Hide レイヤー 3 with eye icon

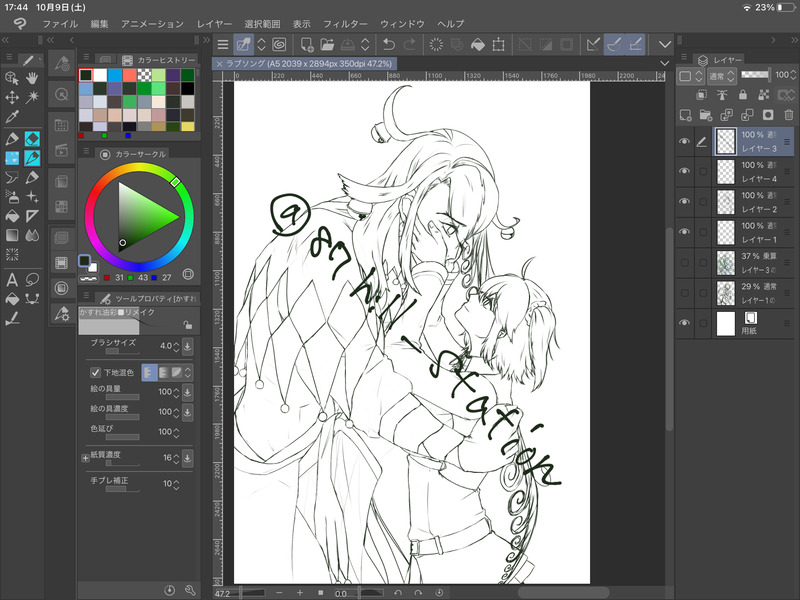coord(685,141)
